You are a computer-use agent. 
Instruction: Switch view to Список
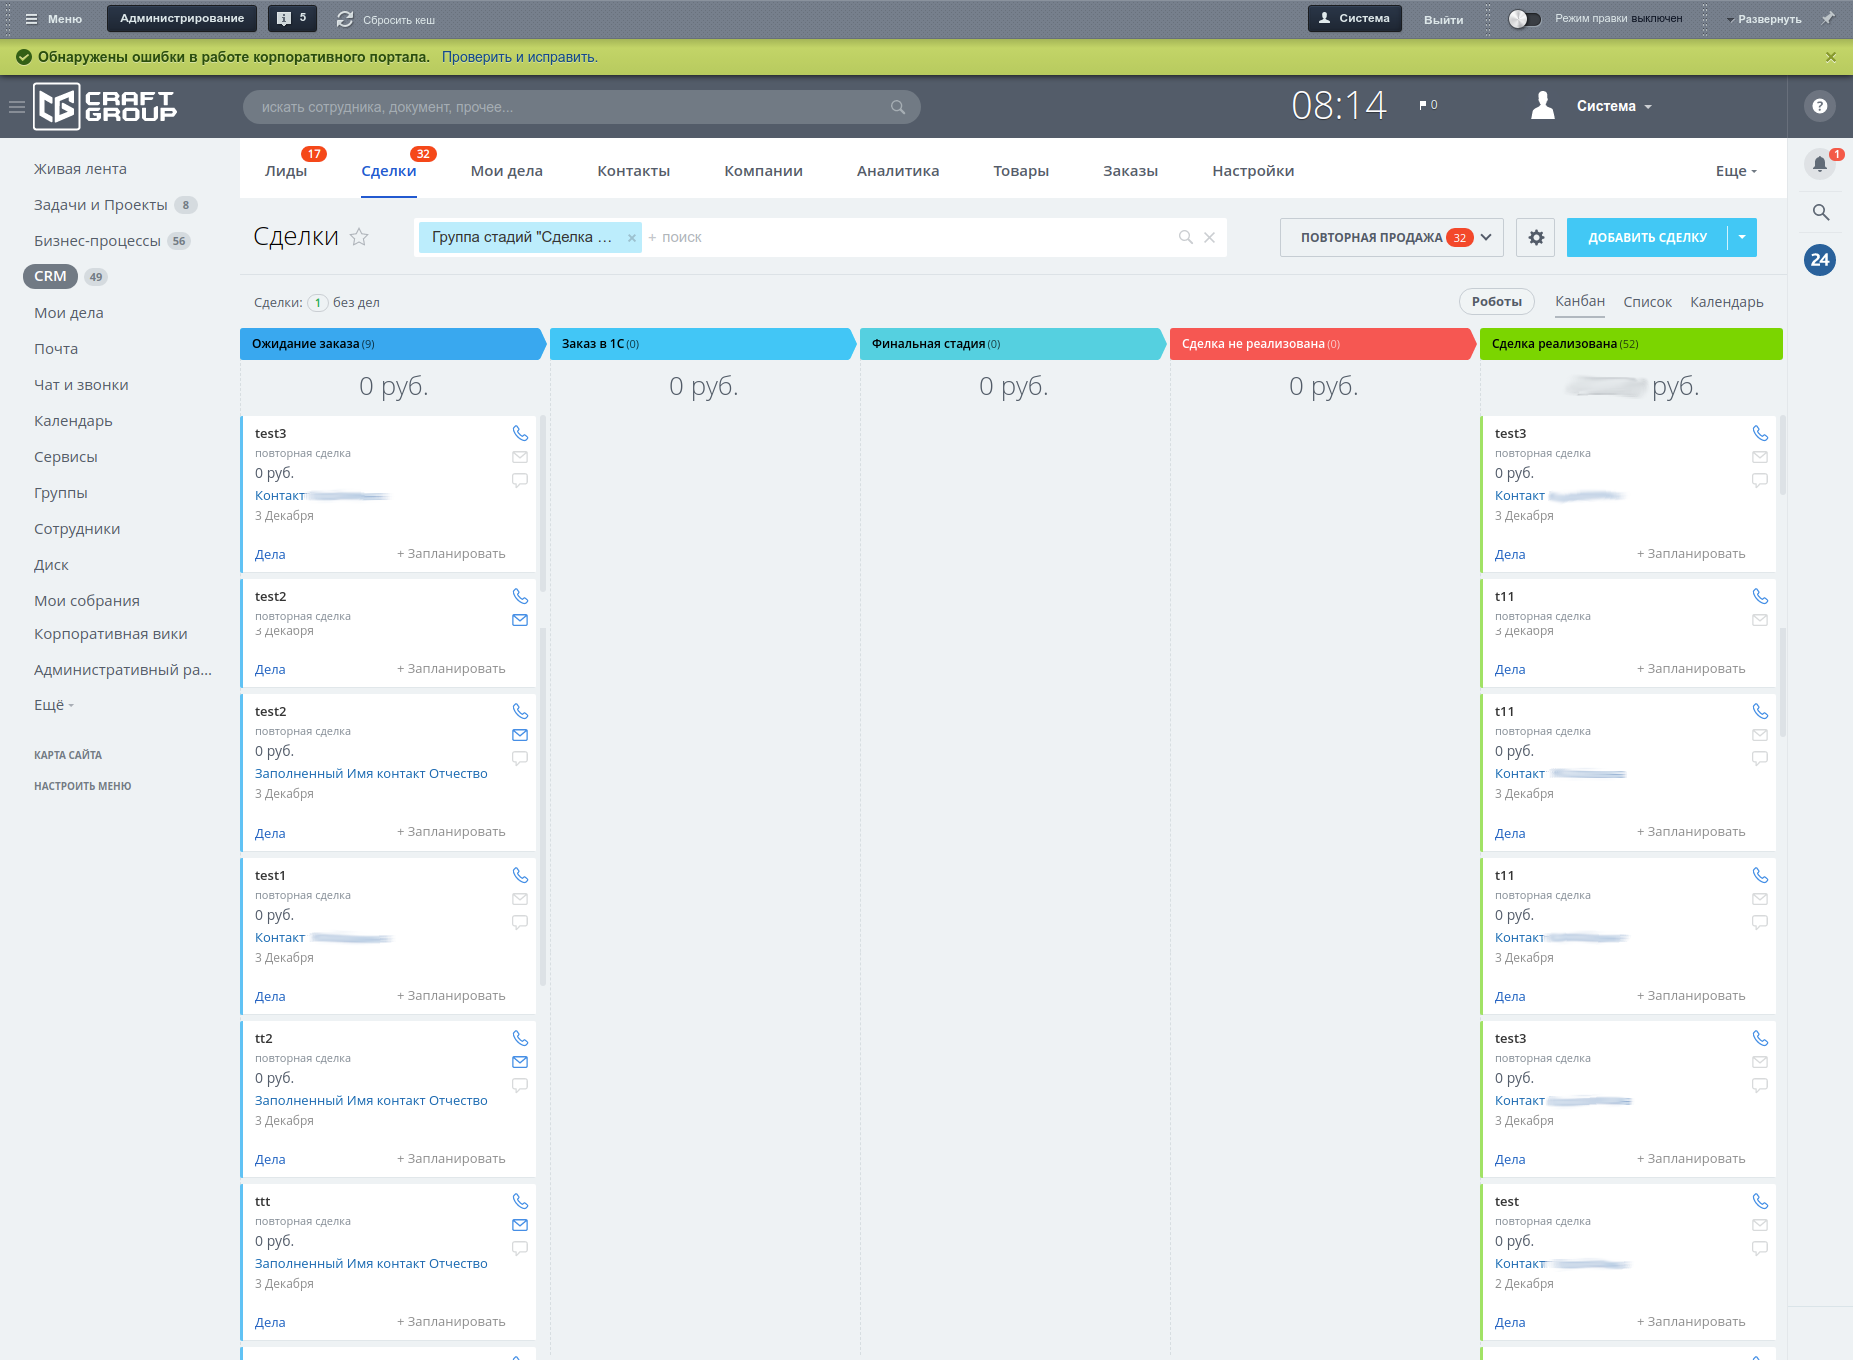pyautogui.click(x=1647, y=302)
